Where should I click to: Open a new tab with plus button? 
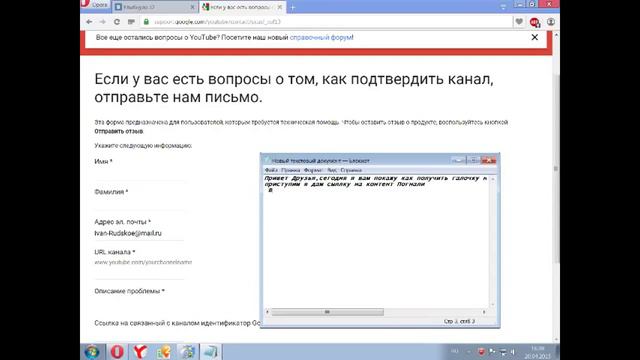click(293, 7)
